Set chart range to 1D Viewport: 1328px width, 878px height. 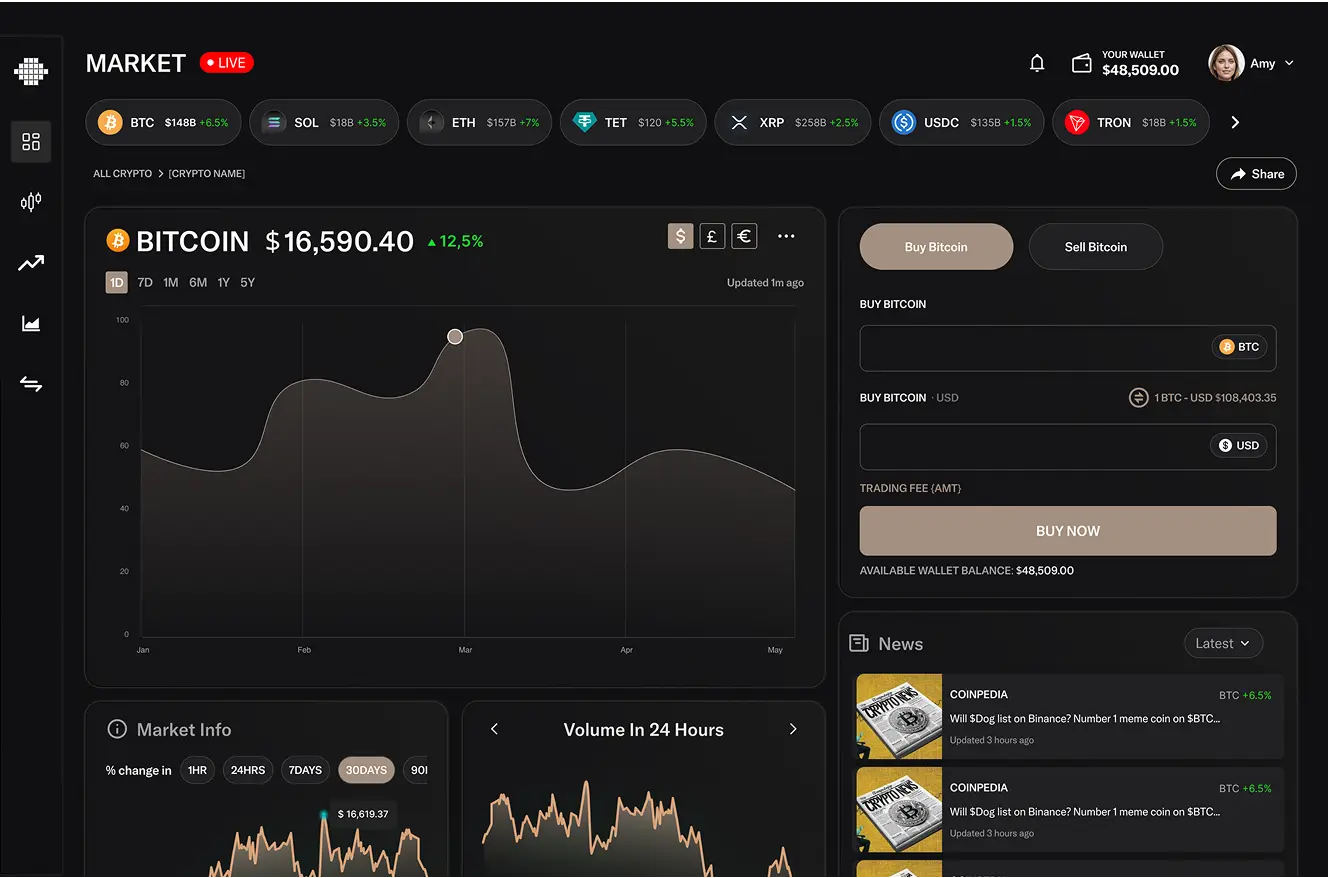(x=117, y=283)
